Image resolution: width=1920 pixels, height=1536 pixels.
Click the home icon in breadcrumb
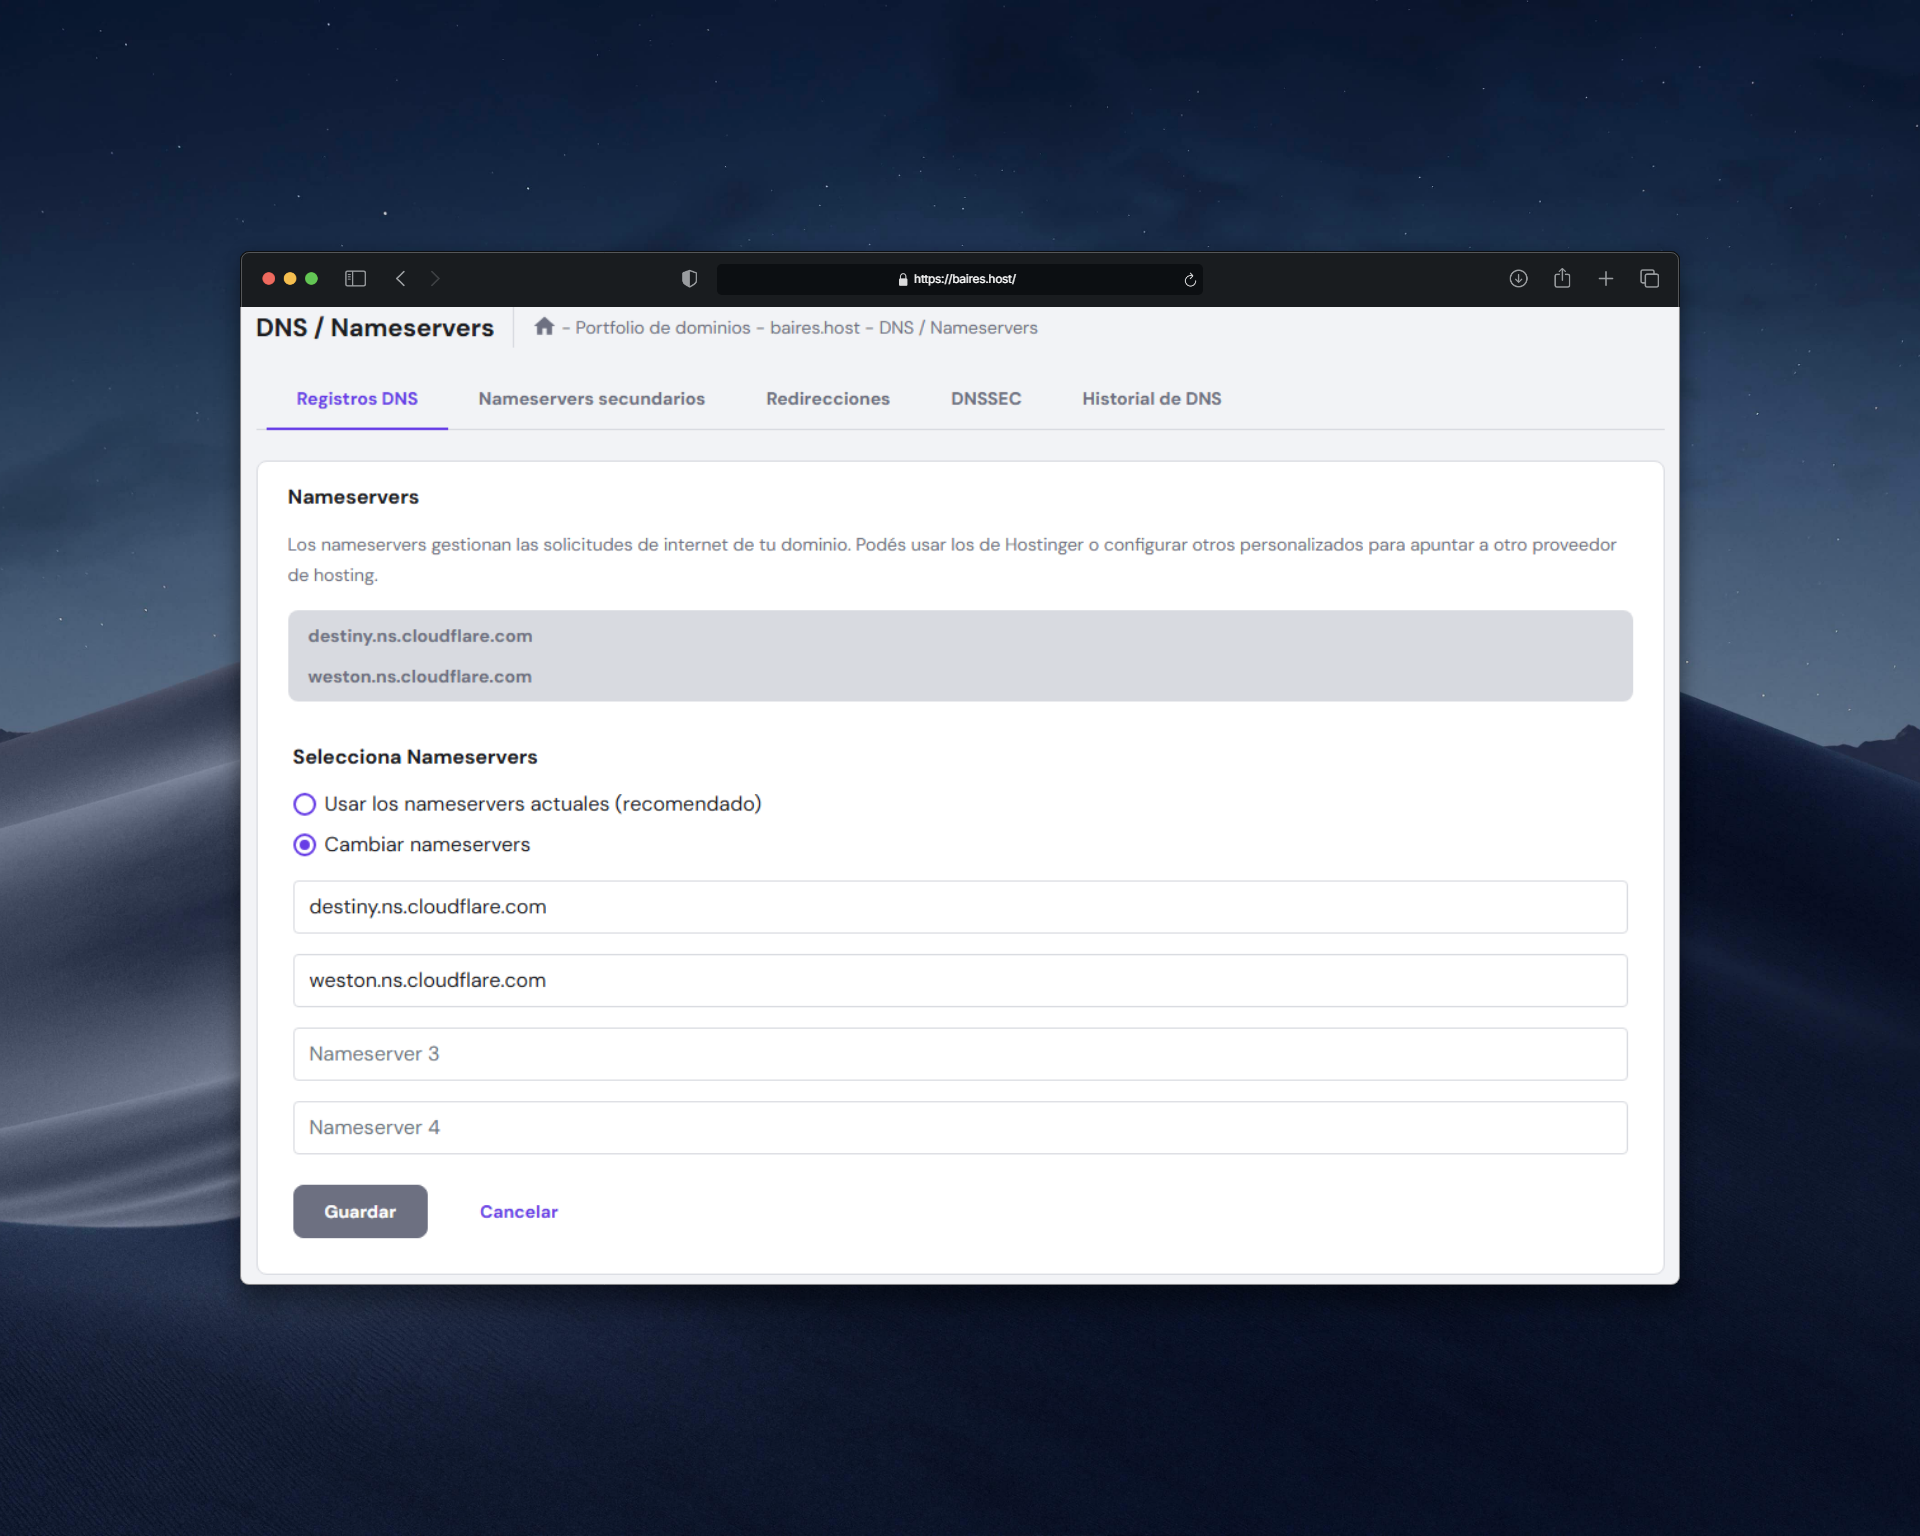544,327
